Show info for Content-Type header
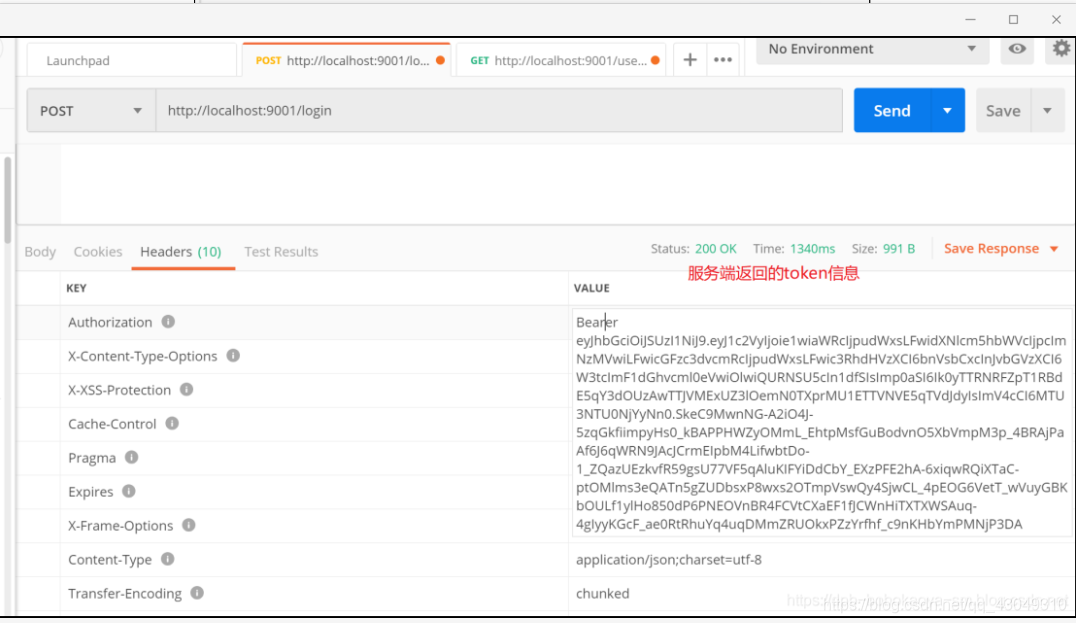Screen dimensions: 1076x623 click(x=167, y=559)
